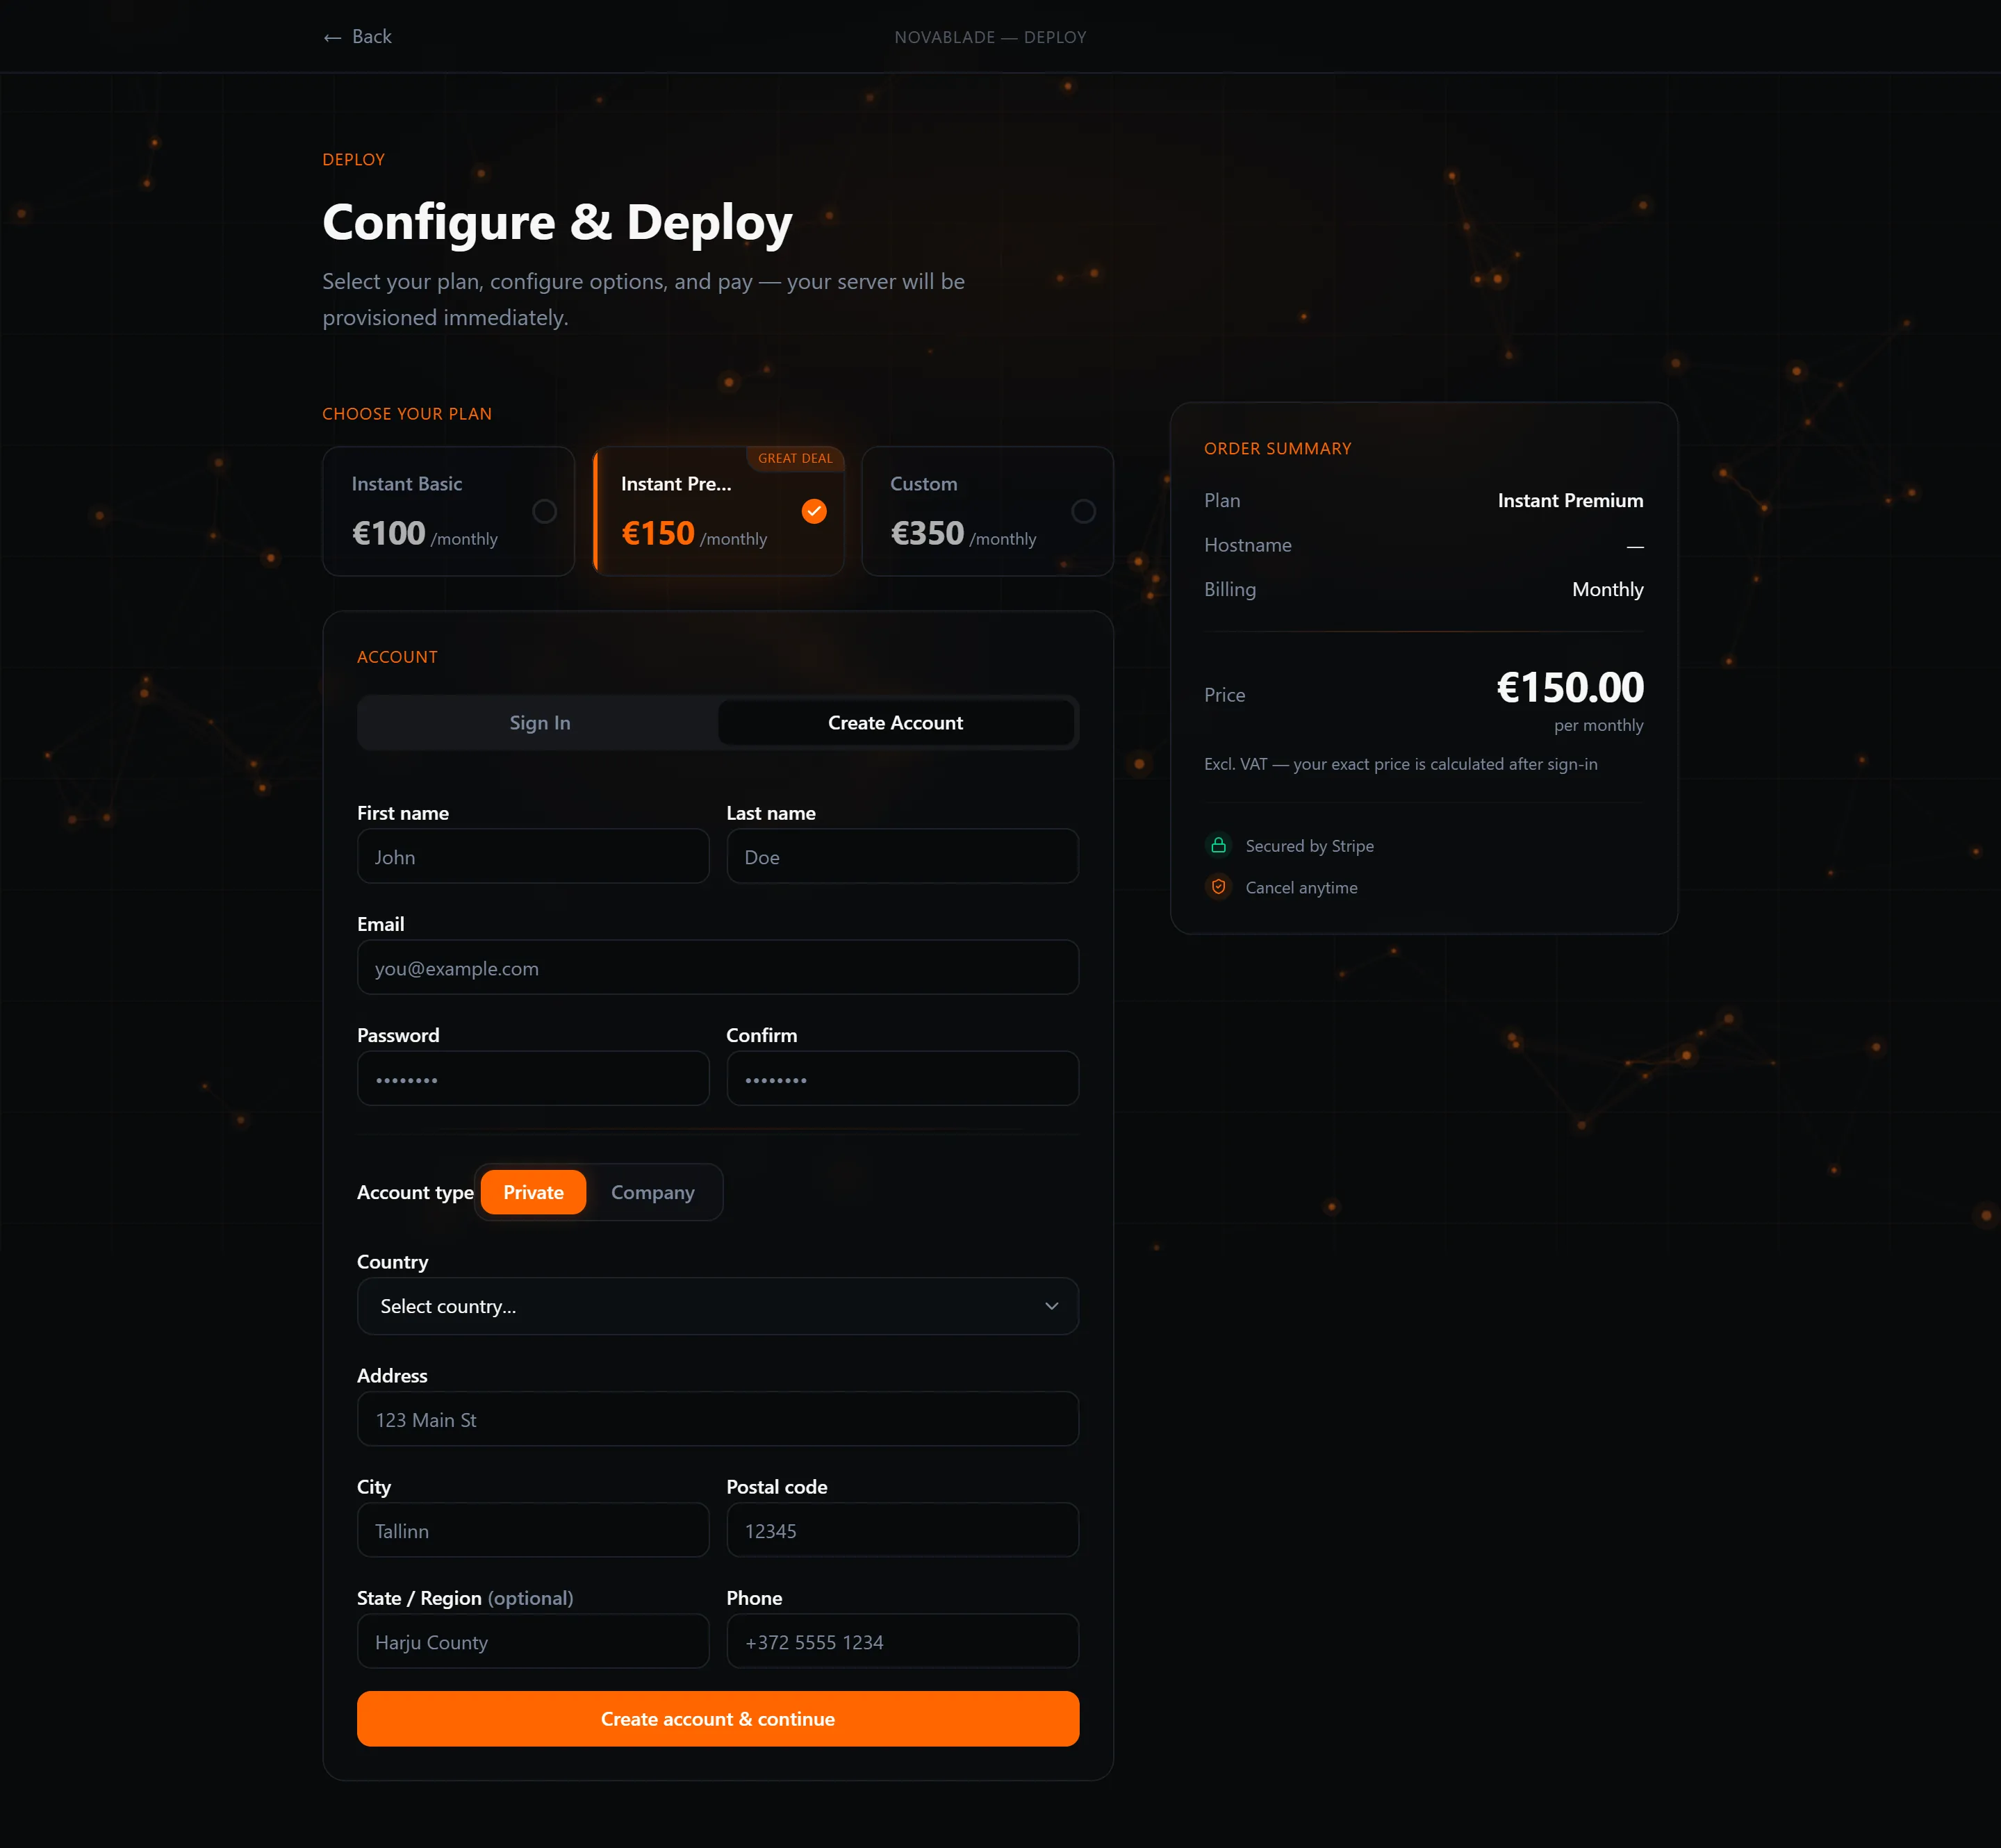
Task: Choose Company account type
Action: tap(652, 1192)
